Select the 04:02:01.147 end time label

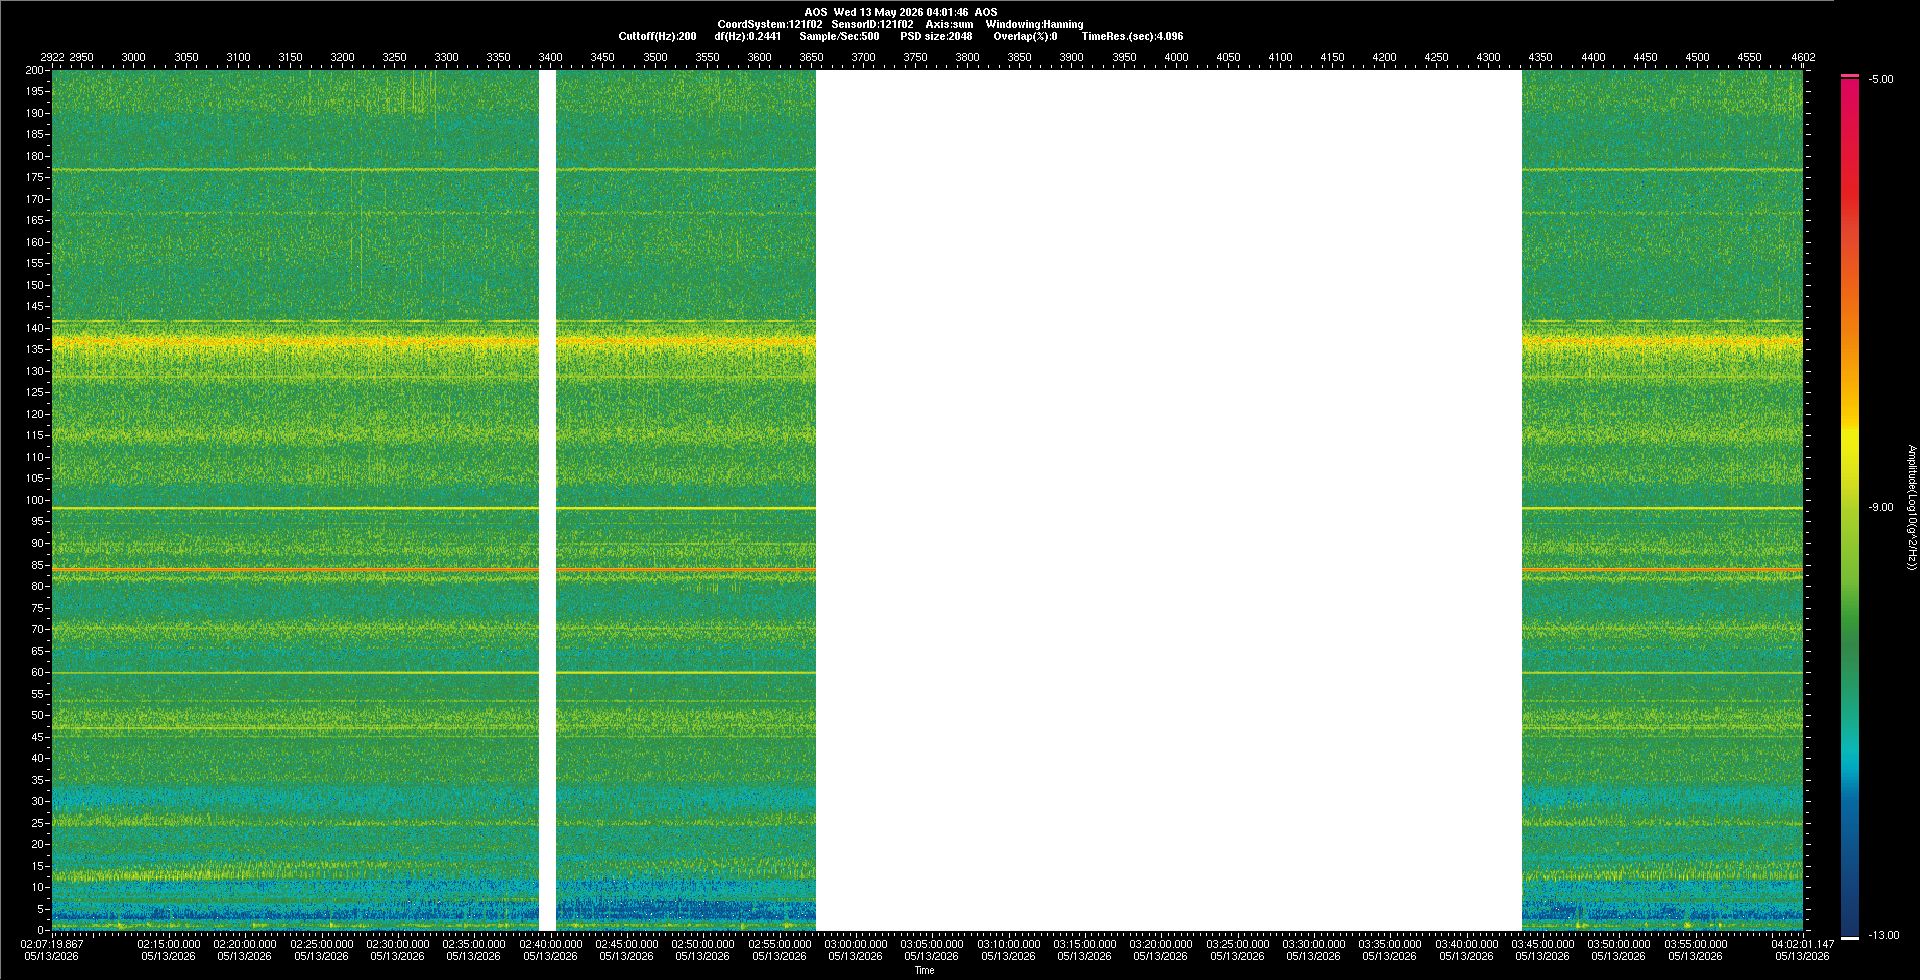tap(1802, 944)
